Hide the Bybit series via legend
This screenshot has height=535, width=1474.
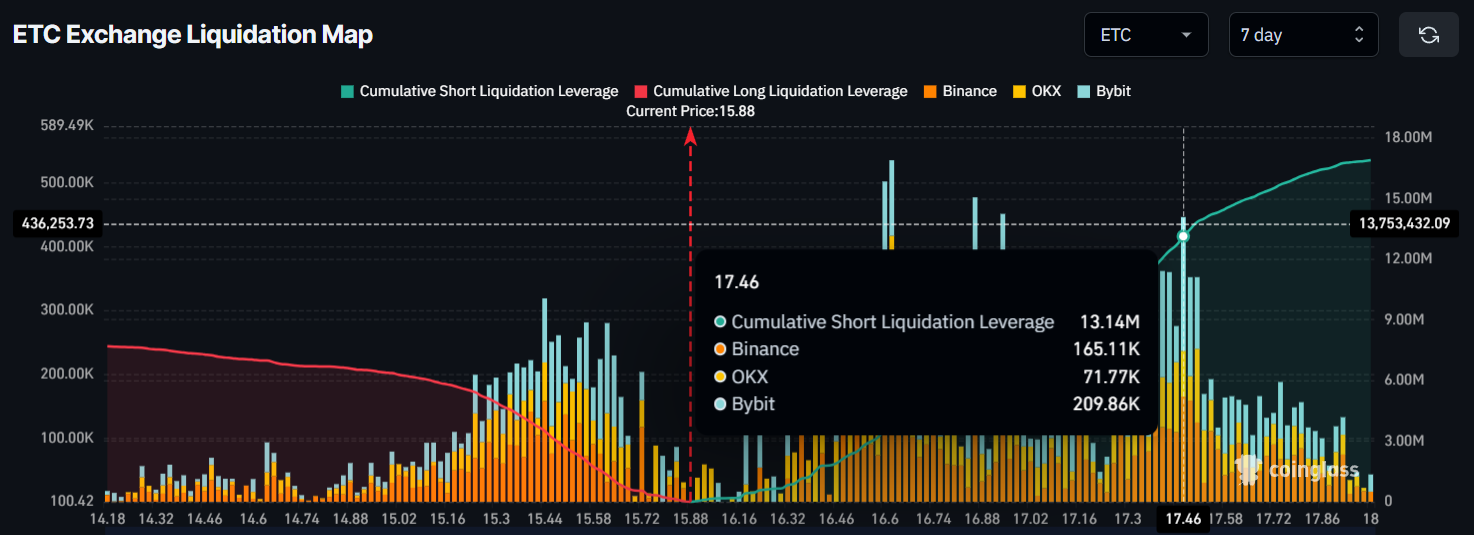point(1113,91)
